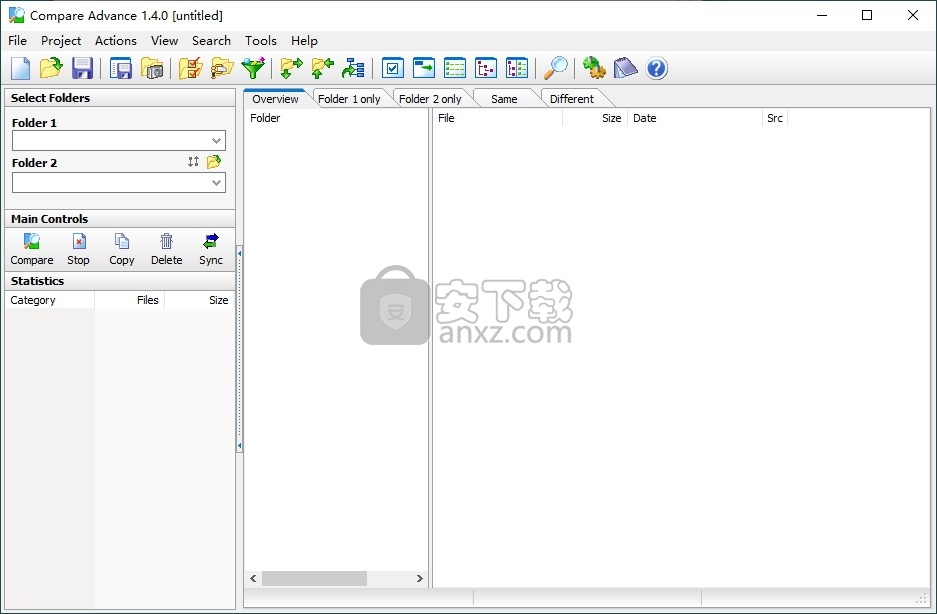The width and height of the screenshot is (937, 614).
Task: Open the View menu
Action: point(164,41)
